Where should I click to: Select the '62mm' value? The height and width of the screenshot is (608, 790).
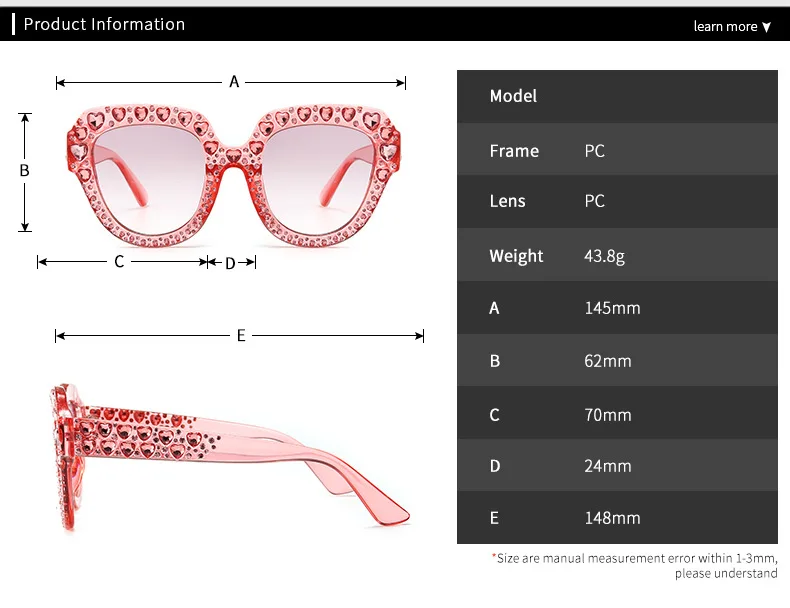[x=608, y=361]
